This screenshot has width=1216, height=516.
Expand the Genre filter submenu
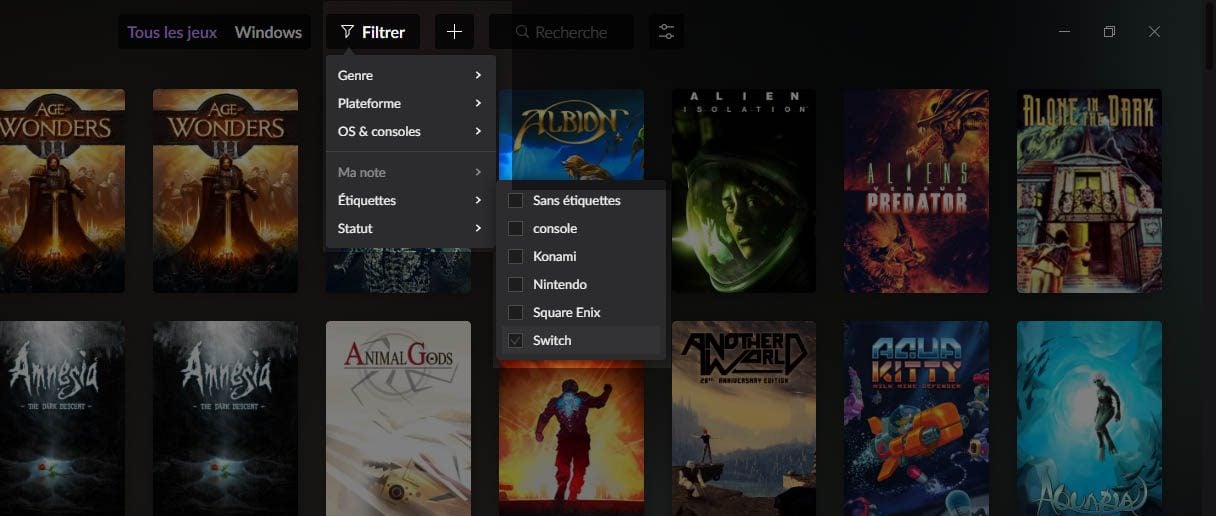click(410, 76)
